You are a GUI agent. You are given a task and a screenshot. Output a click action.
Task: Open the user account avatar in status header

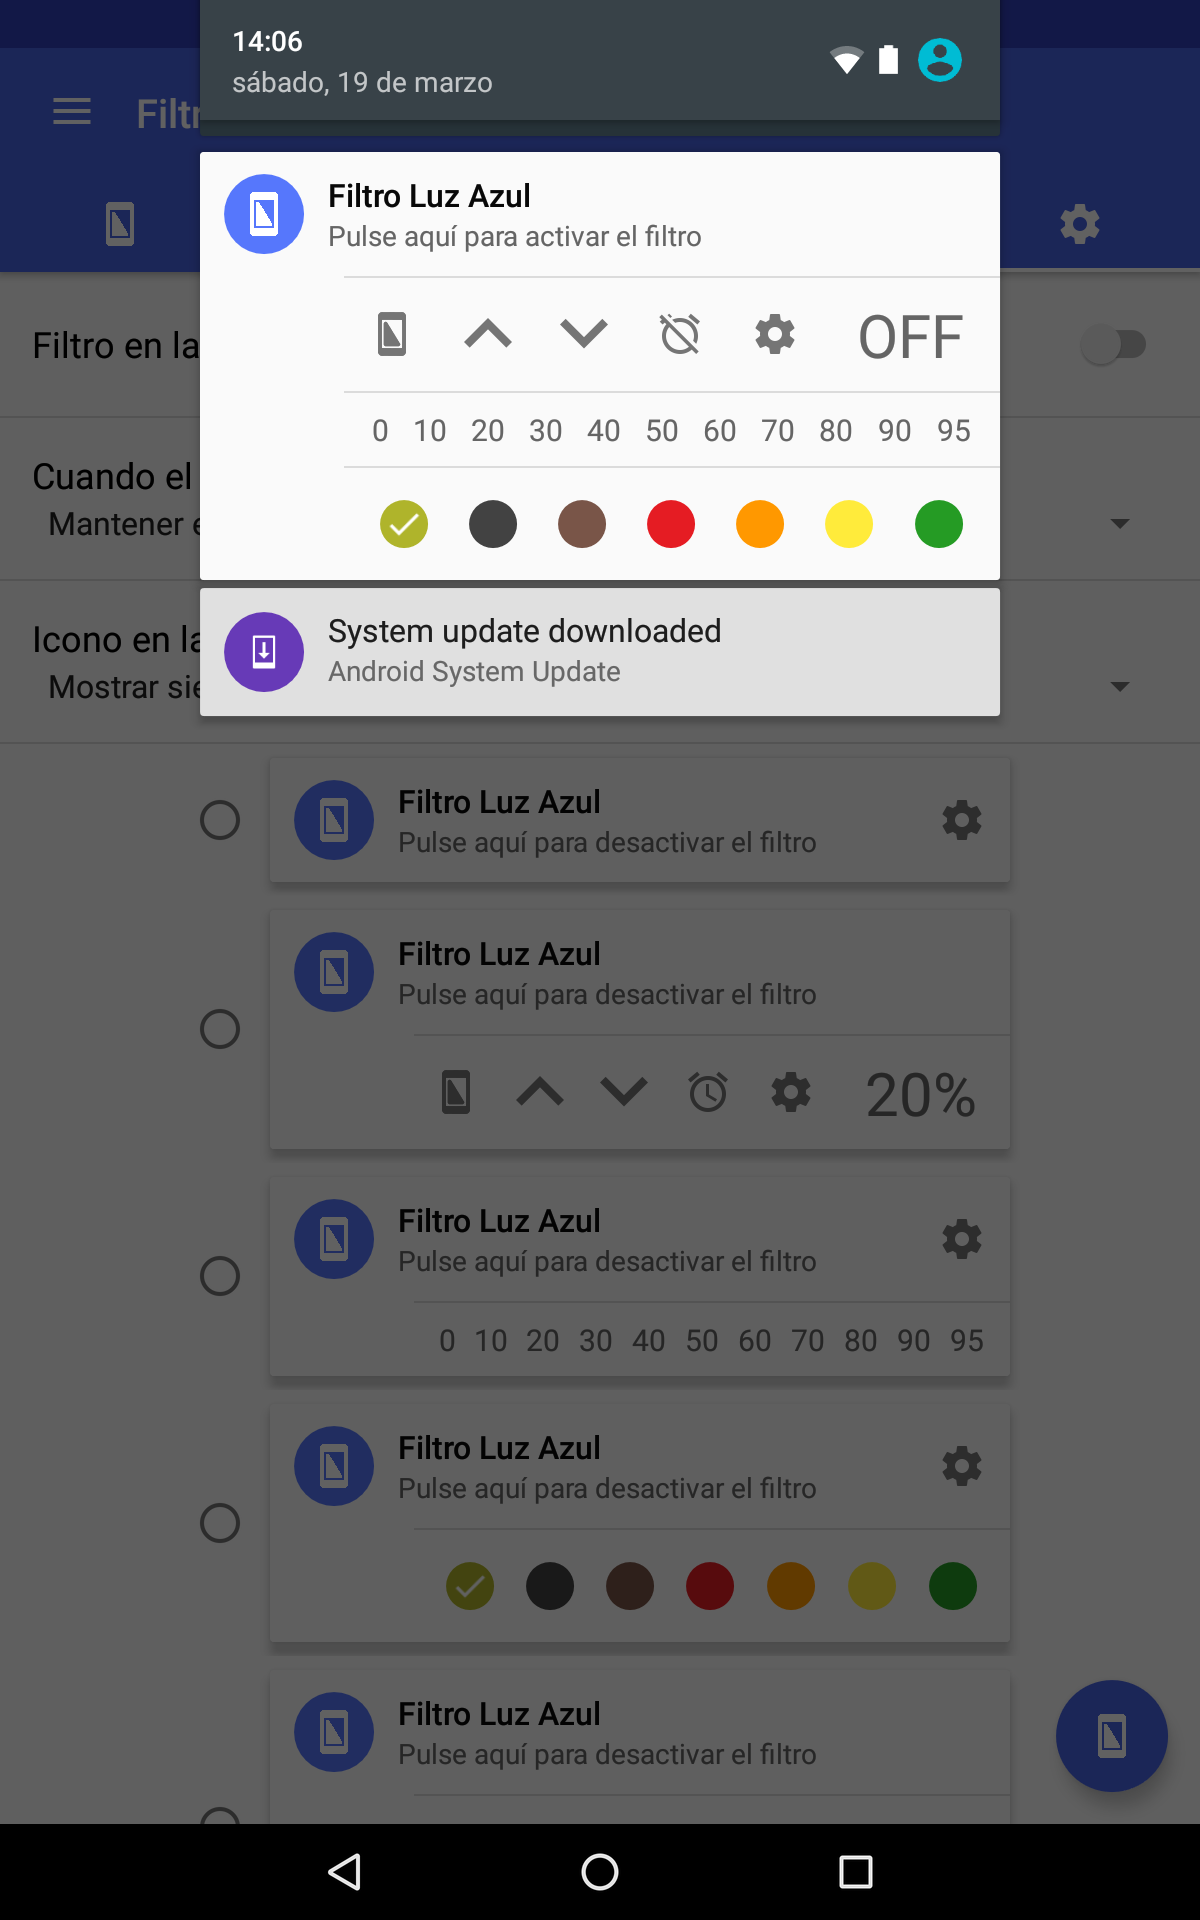pyautogui.click(x=940, y=60)
